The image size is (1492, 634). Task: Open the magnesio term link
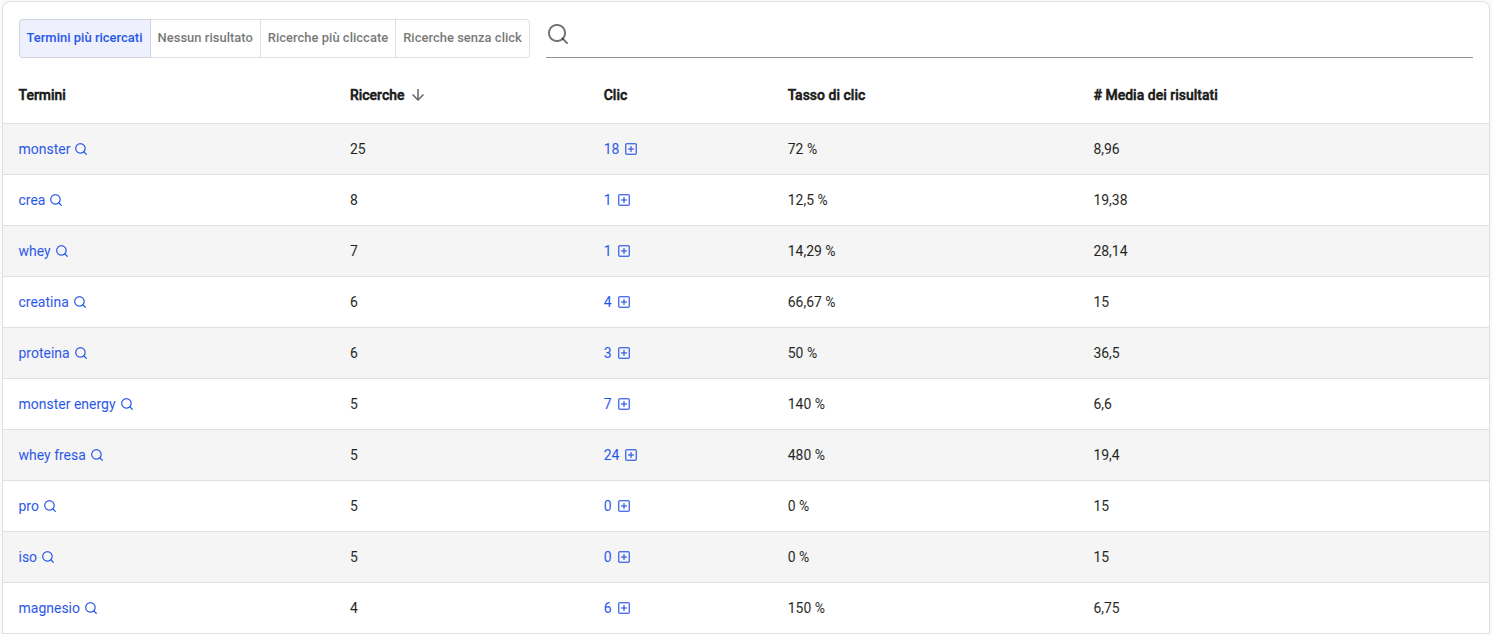click(49, 608)
